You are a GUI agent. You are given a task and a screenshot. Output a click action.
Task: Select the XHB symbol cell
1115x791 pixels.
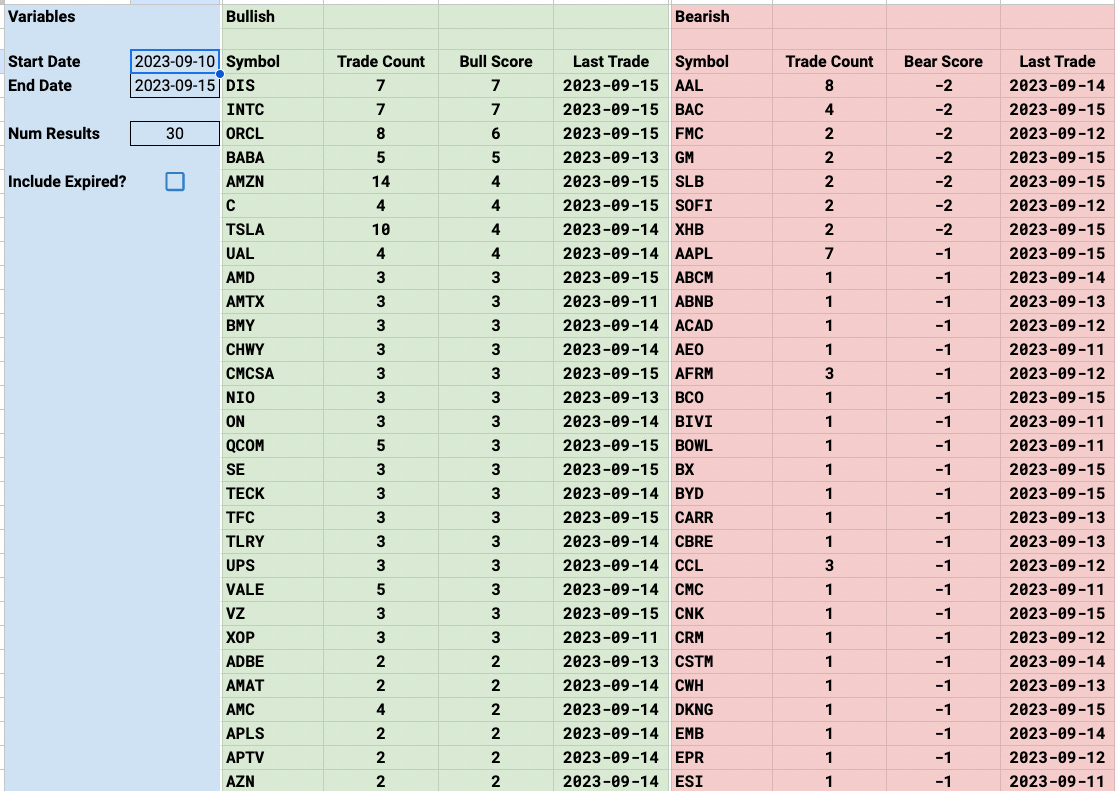[x=721, y=230]
